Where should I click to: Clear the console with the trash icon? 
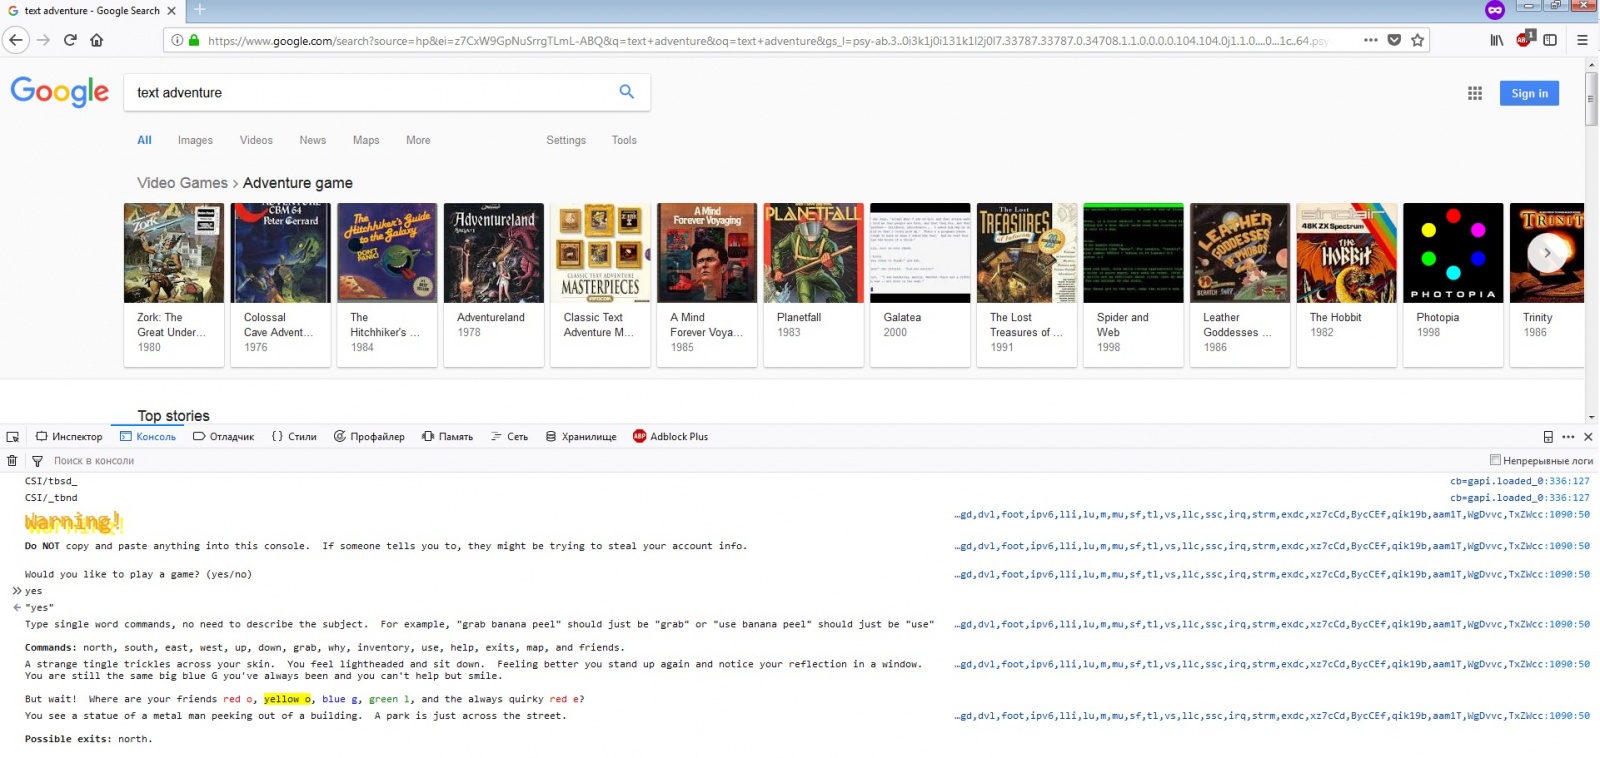12,461
